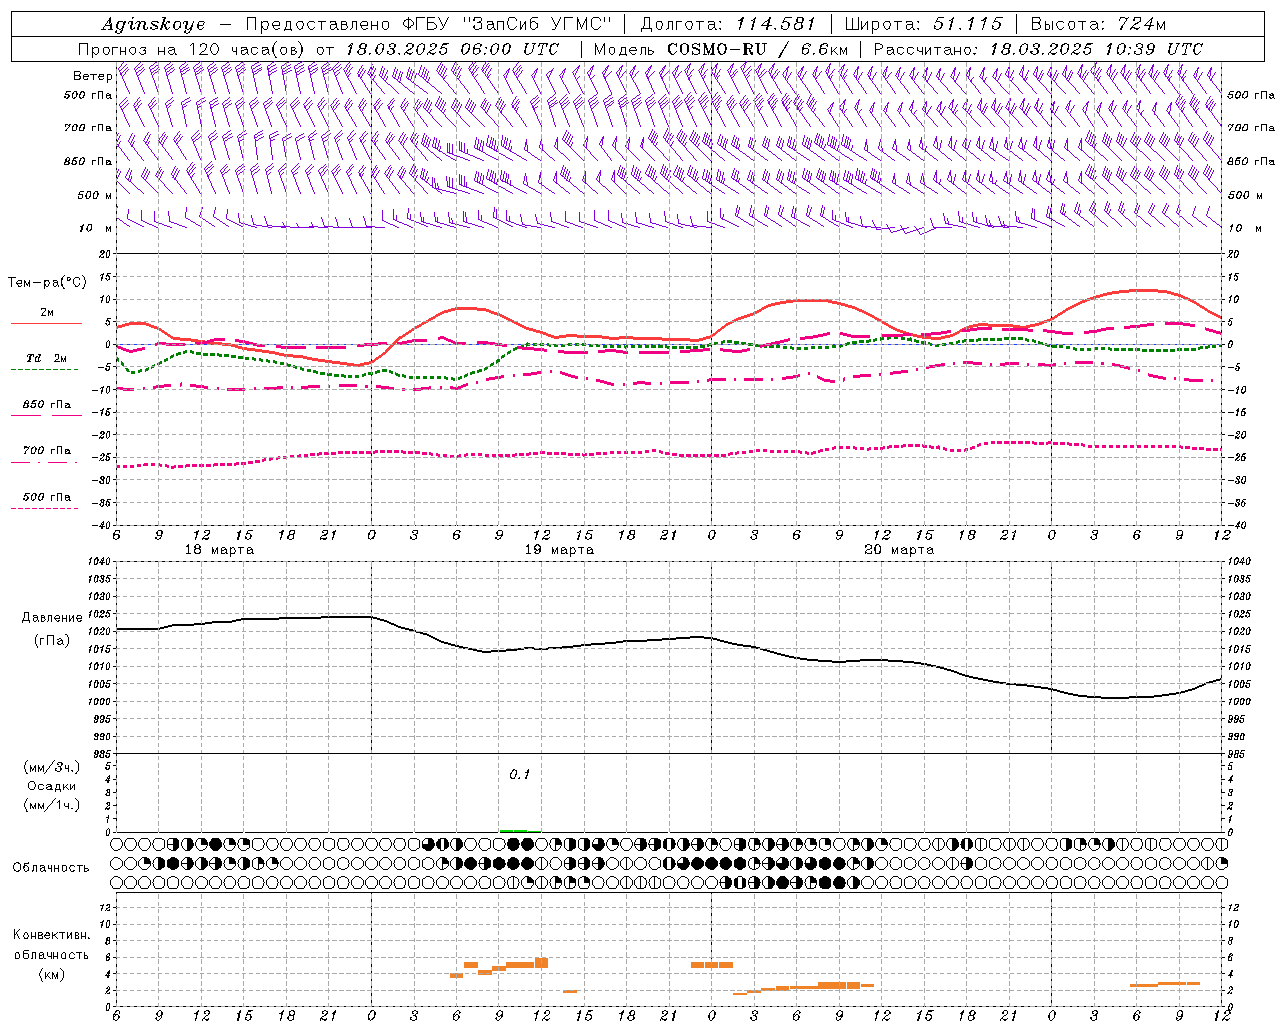Viewport: 1280px width, 1024px height.
Task: Click the '18 марта' date label
Action: 219,550
